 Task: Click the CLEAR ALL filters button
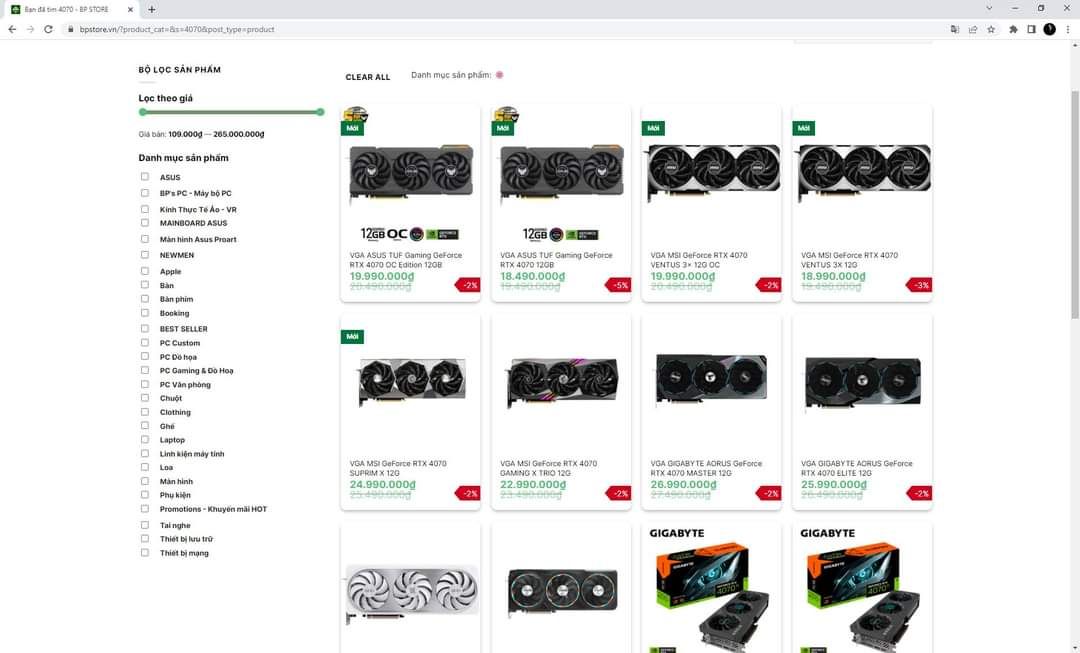click(x=368, y=77)
